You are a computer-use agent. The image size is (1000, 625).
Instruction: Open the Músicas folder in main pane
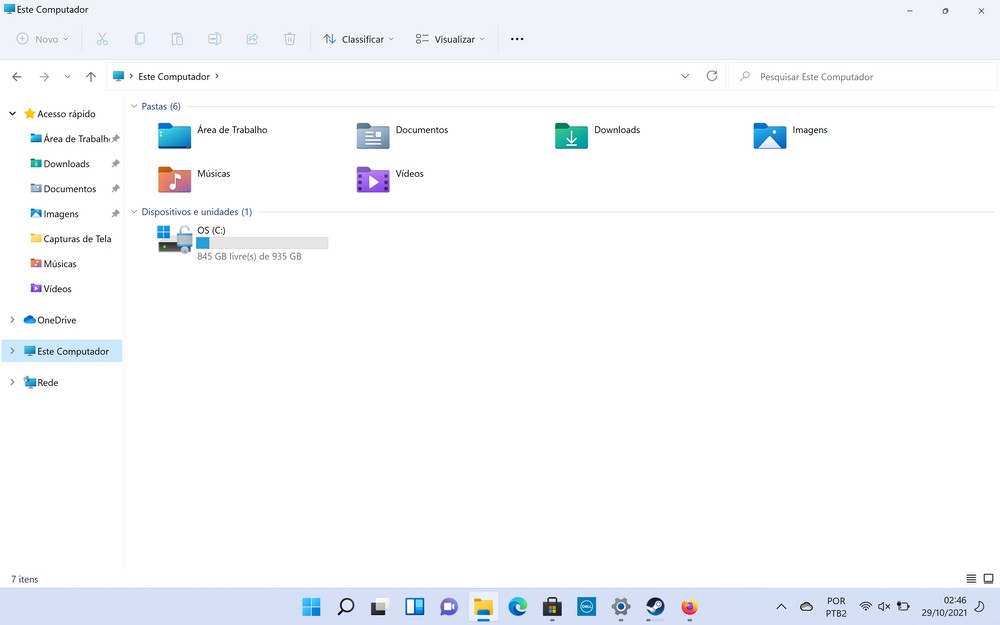(175, 179)
